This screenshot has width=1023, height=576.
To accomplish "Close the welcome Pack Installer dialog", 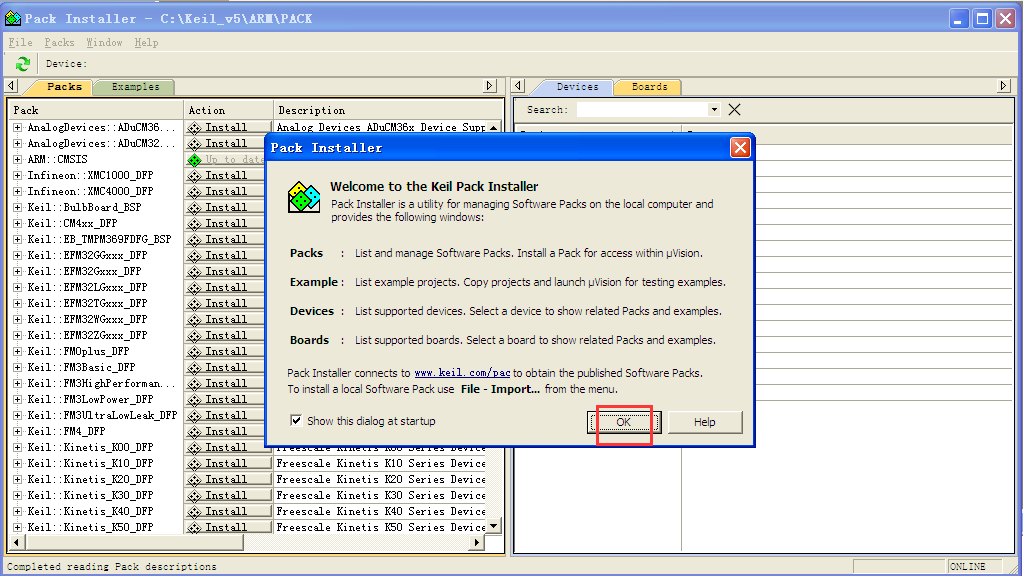I will (740, 148).
